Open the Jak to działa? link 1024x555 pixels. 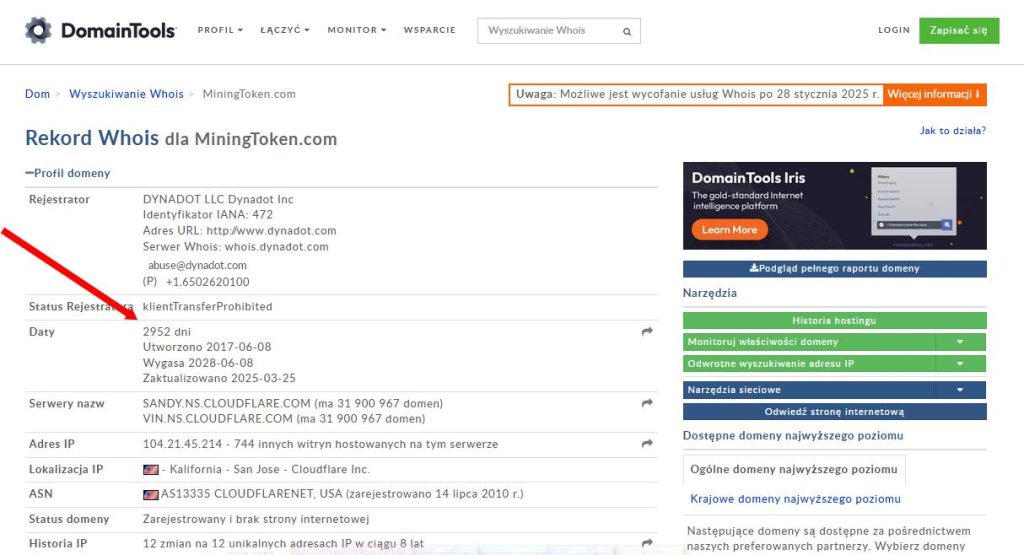pyautogui.click(x=953, y=131)
